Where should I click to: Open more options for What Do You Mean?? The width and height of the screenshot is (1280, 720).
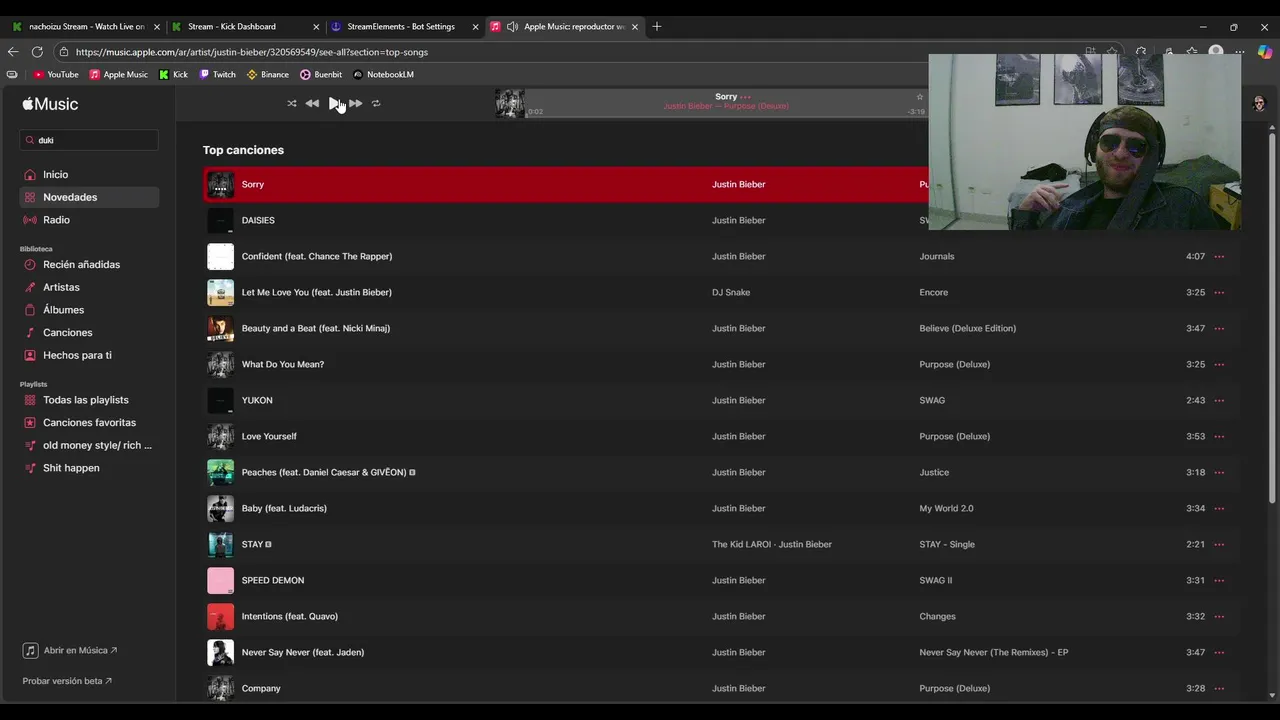(1219, 364)
